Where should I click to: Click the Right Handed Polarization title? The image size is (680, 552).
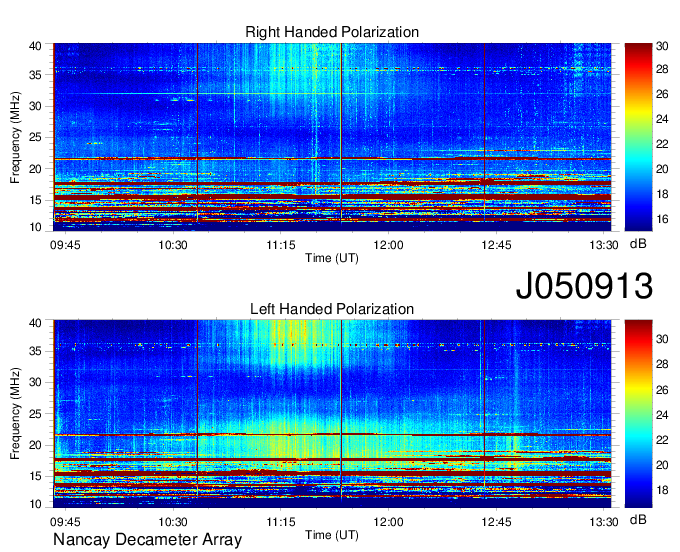point(332,32)
